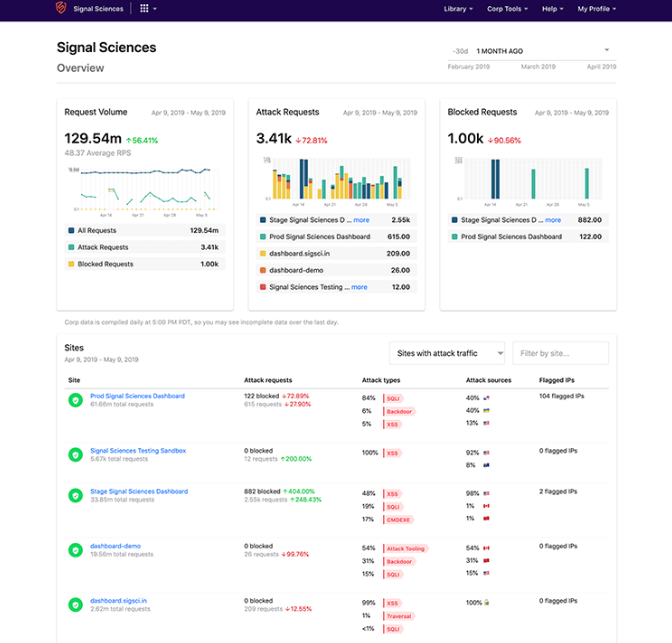672x643 pixels.
Task: Click green status check for Signal Sciences Testing Sandbox
Action: (75, 454)
